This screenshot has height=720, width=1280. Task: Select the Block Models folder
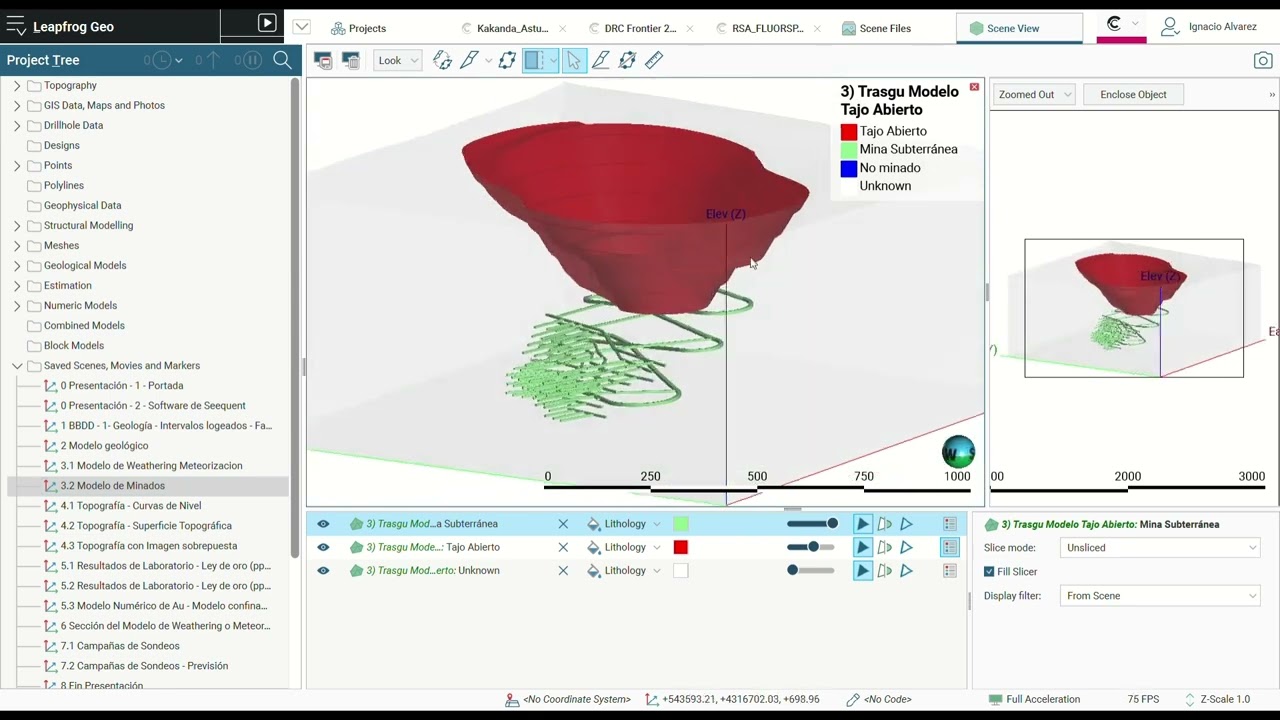coord(74,346)
